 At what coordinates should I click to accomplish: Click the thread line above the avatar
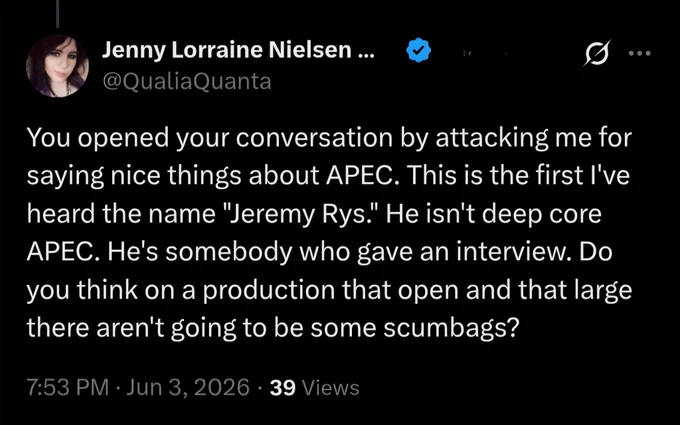coord(57,14)
